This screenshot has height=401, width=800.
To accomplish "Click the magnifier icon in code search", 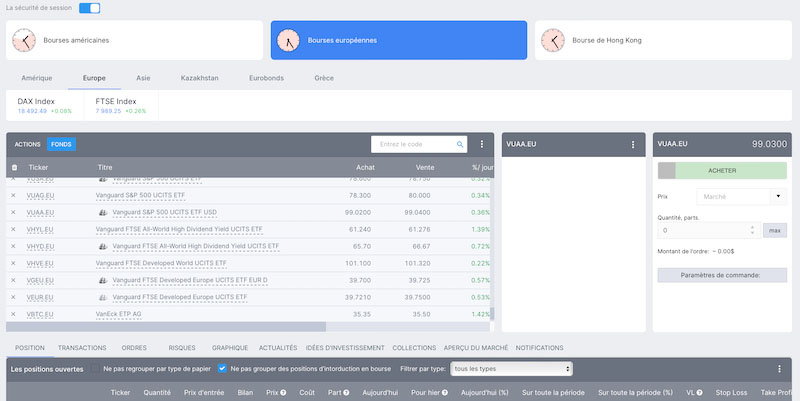I will click(460, 144).
